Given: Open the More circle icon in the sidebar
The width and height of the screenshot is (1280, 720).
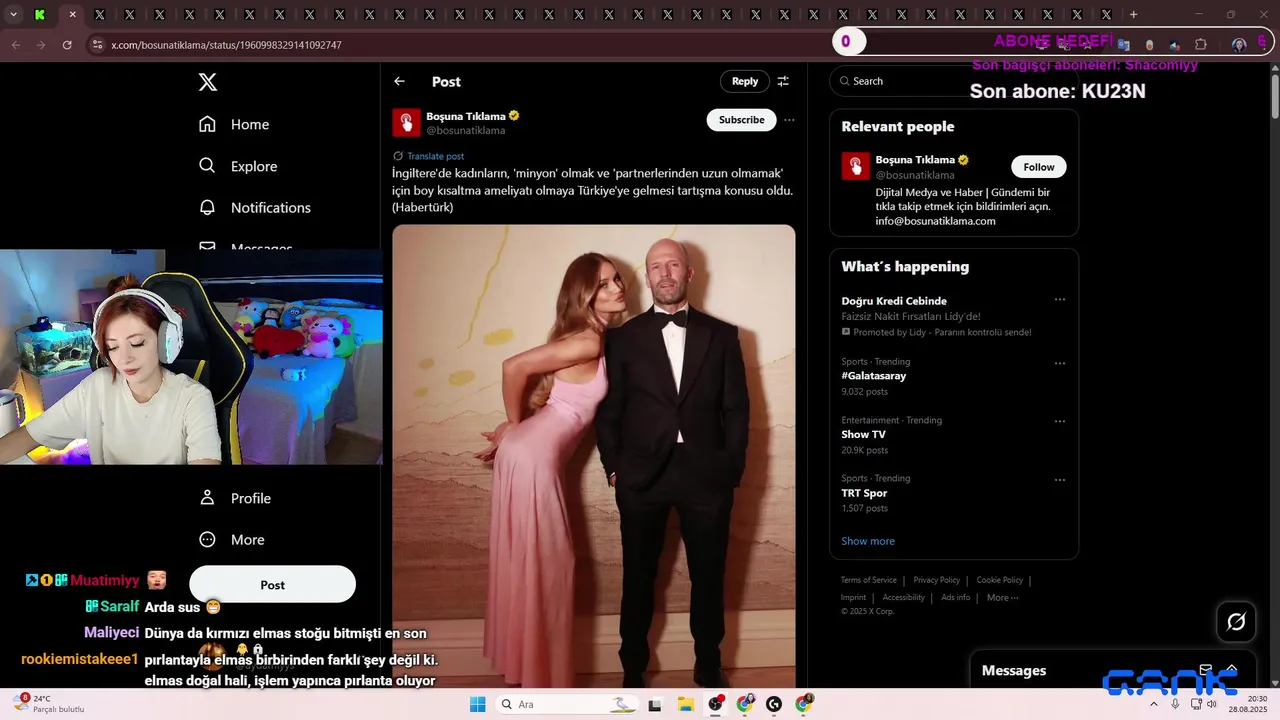Looking at the screenshot, I should [x=207, y=539].
